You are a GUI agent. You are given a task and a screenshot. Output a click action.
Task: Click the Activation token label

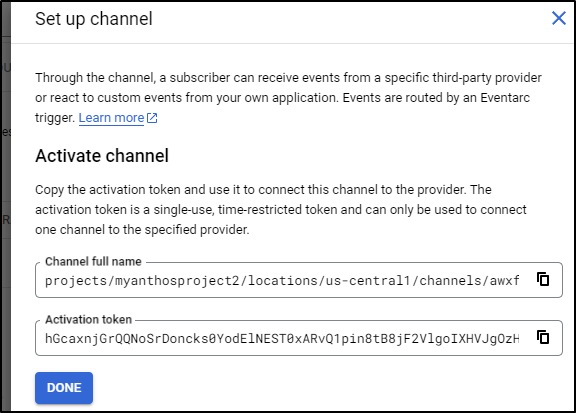(x=89, y=320)
